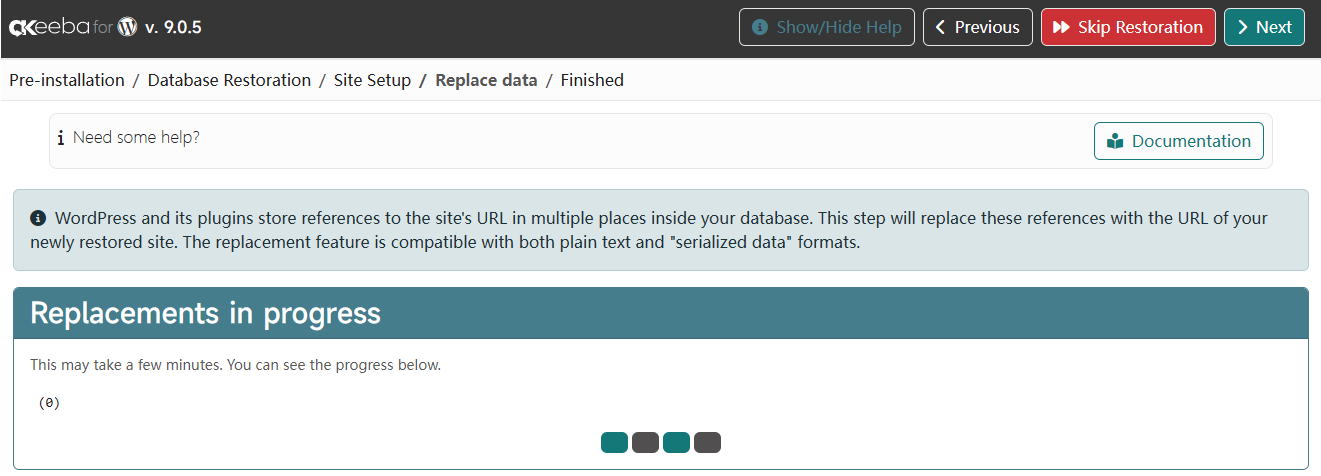Click the left chevron icon on Previous
The width and height of the screenshot is (1321, 476).
pyautogui.click(x=940, y=27)
